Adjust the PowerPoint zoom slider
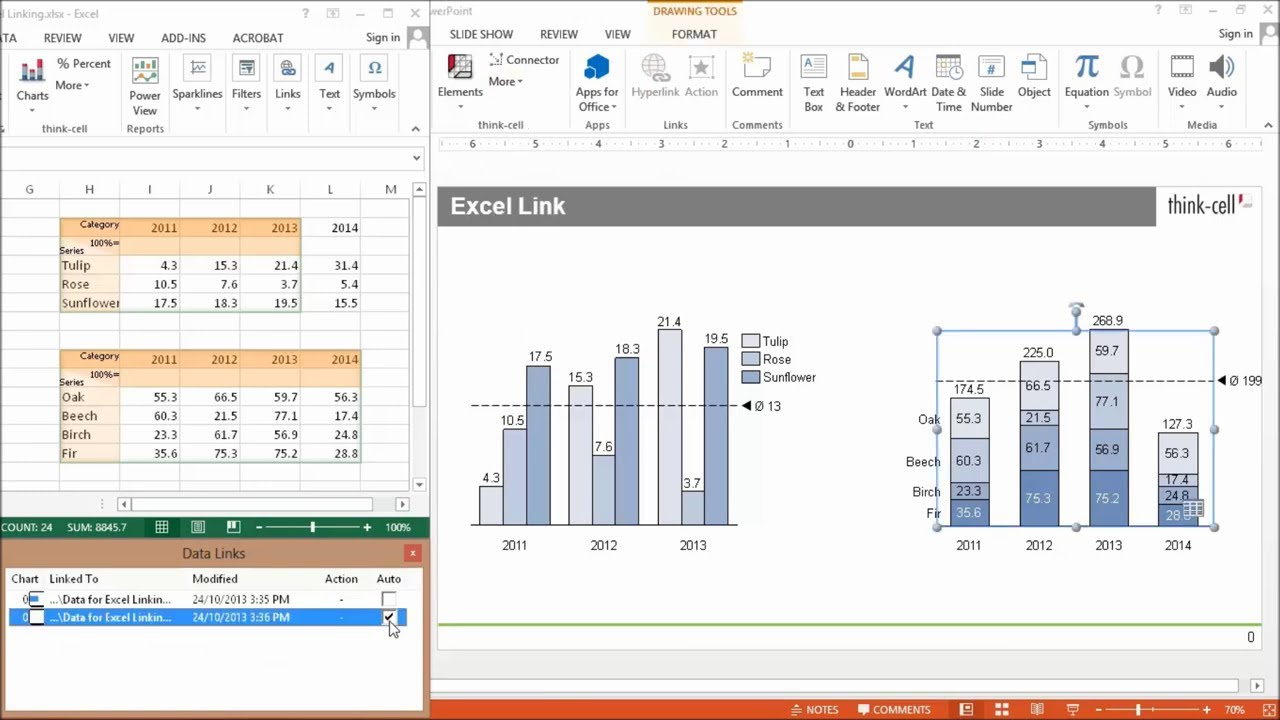 click(1137, 710)
